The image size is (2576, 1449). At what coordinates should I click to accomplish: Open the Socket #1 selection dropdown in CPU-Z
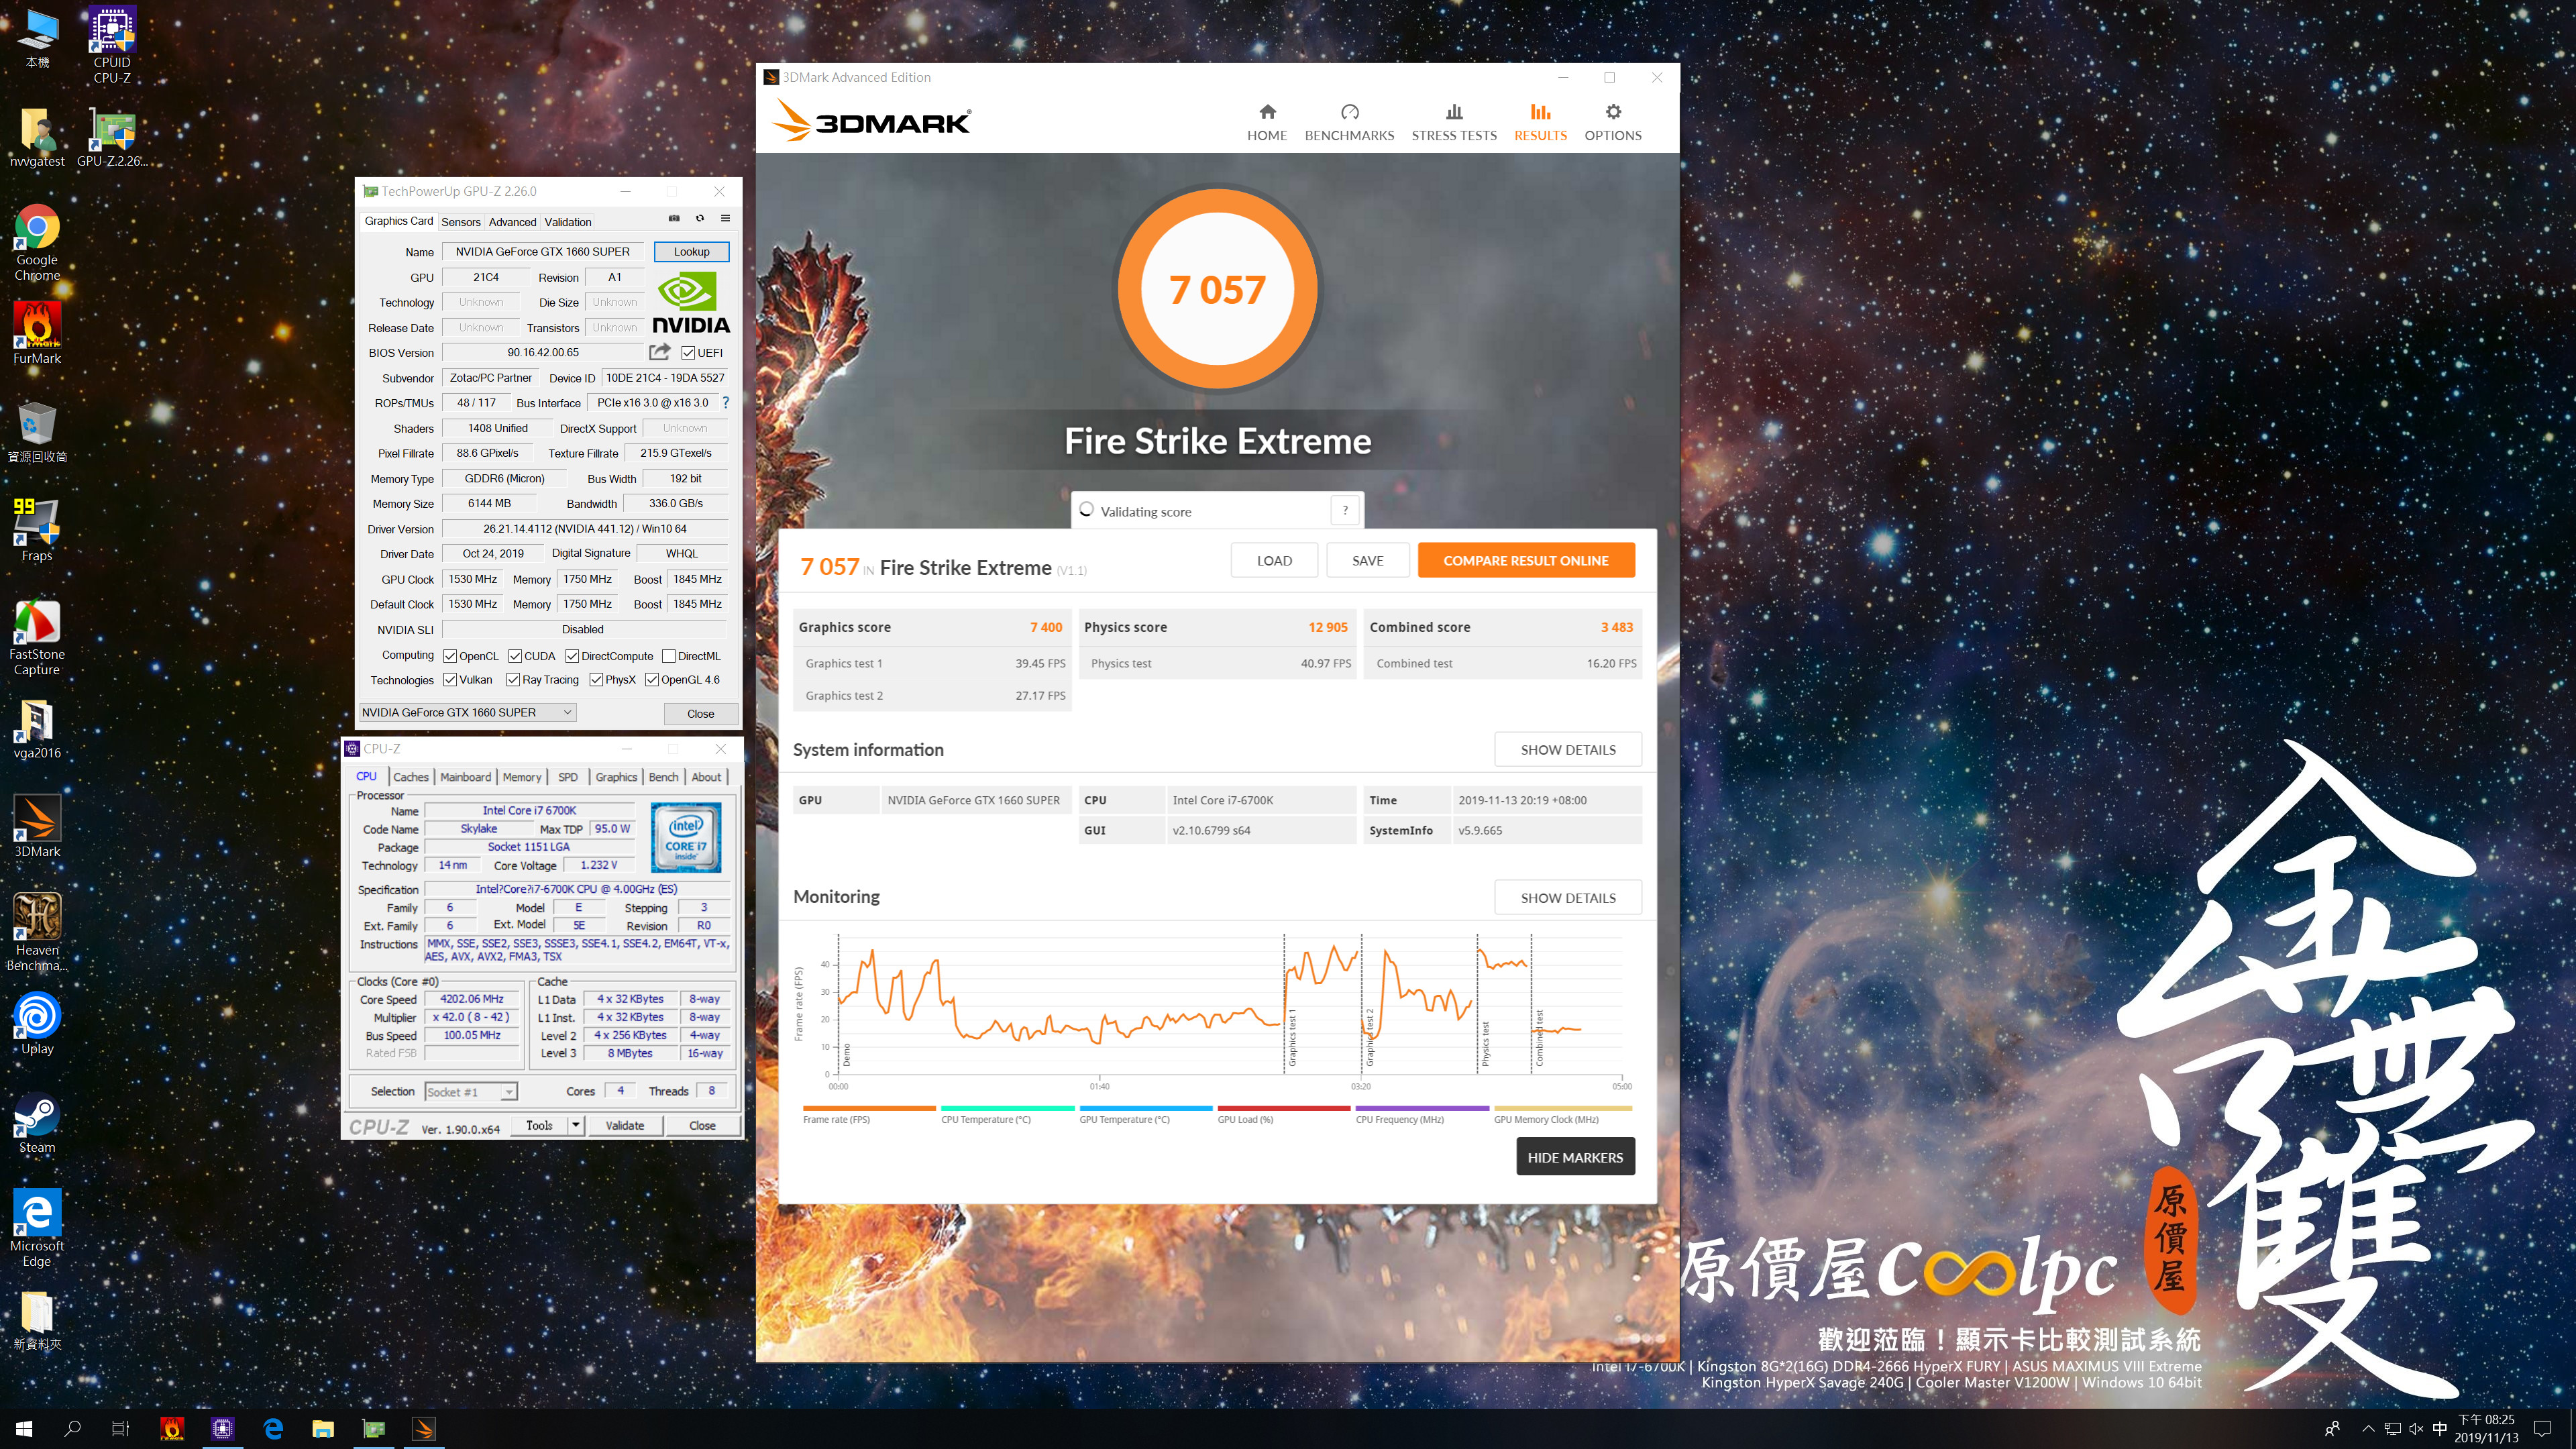click(471, 1091)
